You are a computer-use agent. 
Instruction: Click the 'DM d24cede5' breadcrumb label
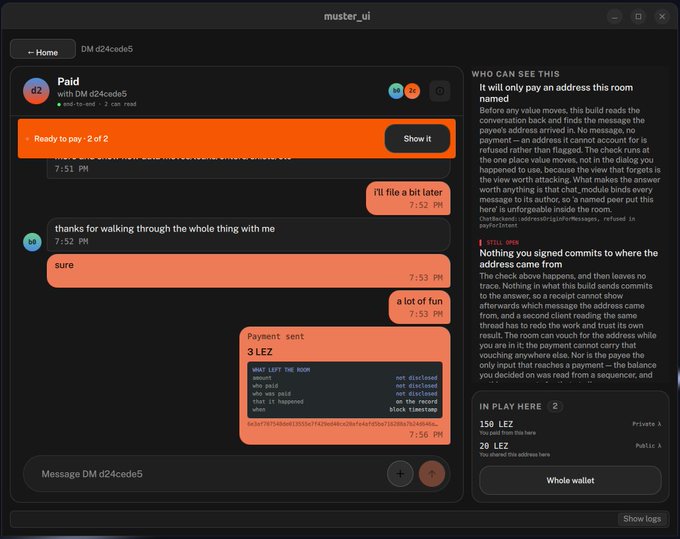[x=107, y=49]
